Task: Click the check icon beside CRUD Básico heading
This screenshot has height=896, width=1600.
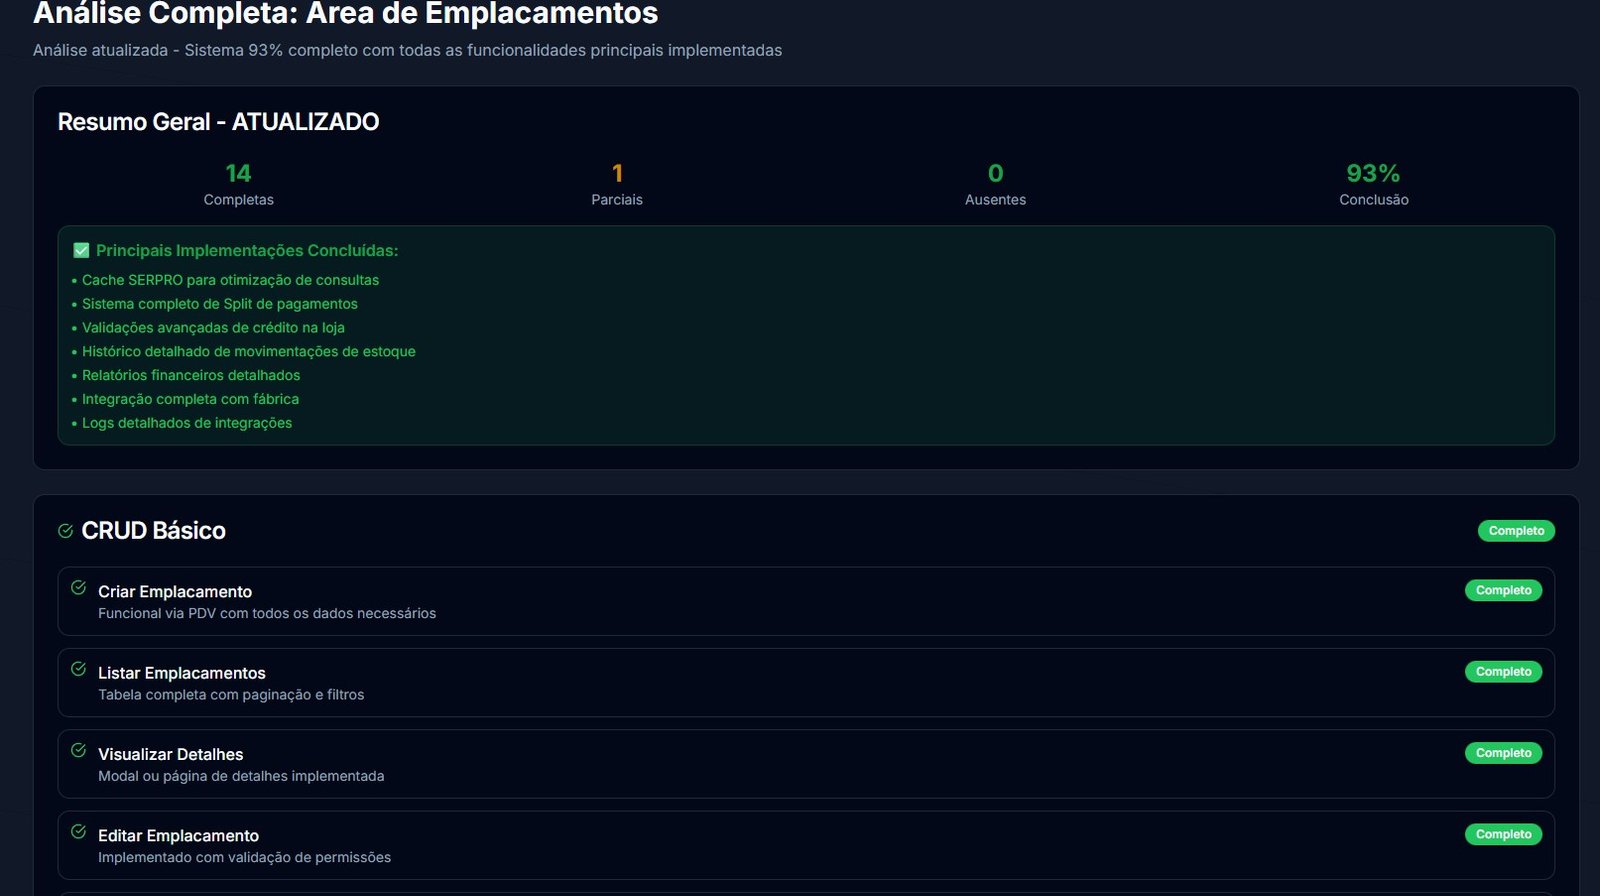Action: point(66,531)
